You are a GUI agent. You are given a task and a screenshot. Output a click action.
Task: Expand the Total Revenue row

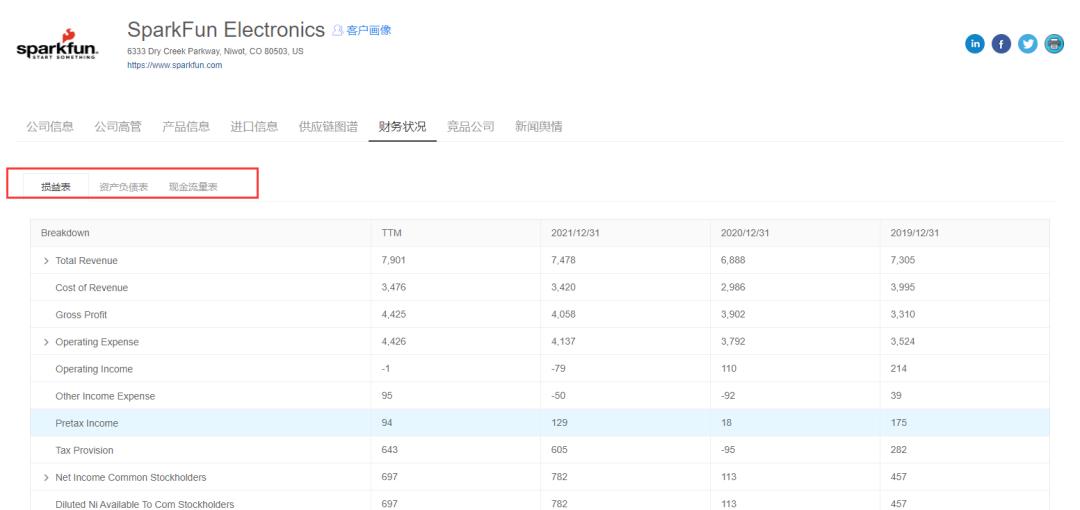[x=46, y=261]
